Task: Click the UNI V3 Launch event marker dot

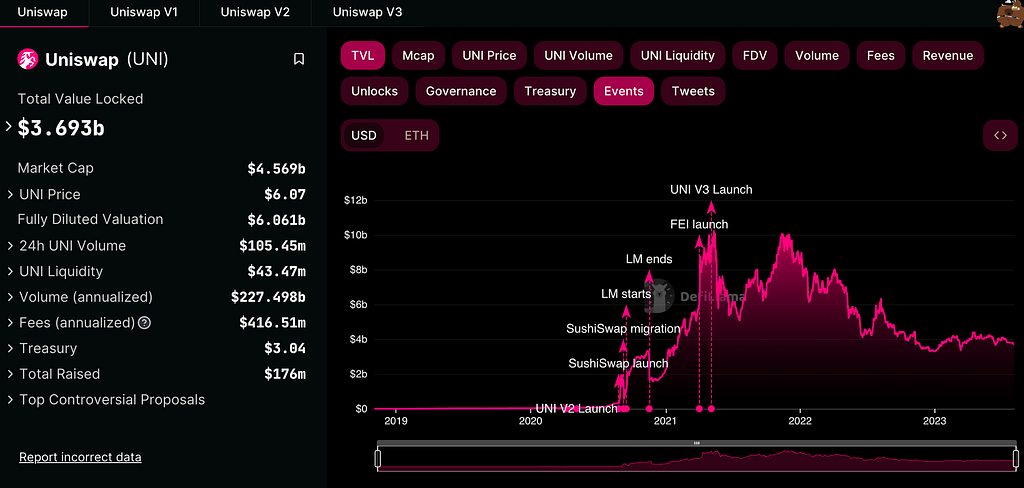Action: coord(711,409)
